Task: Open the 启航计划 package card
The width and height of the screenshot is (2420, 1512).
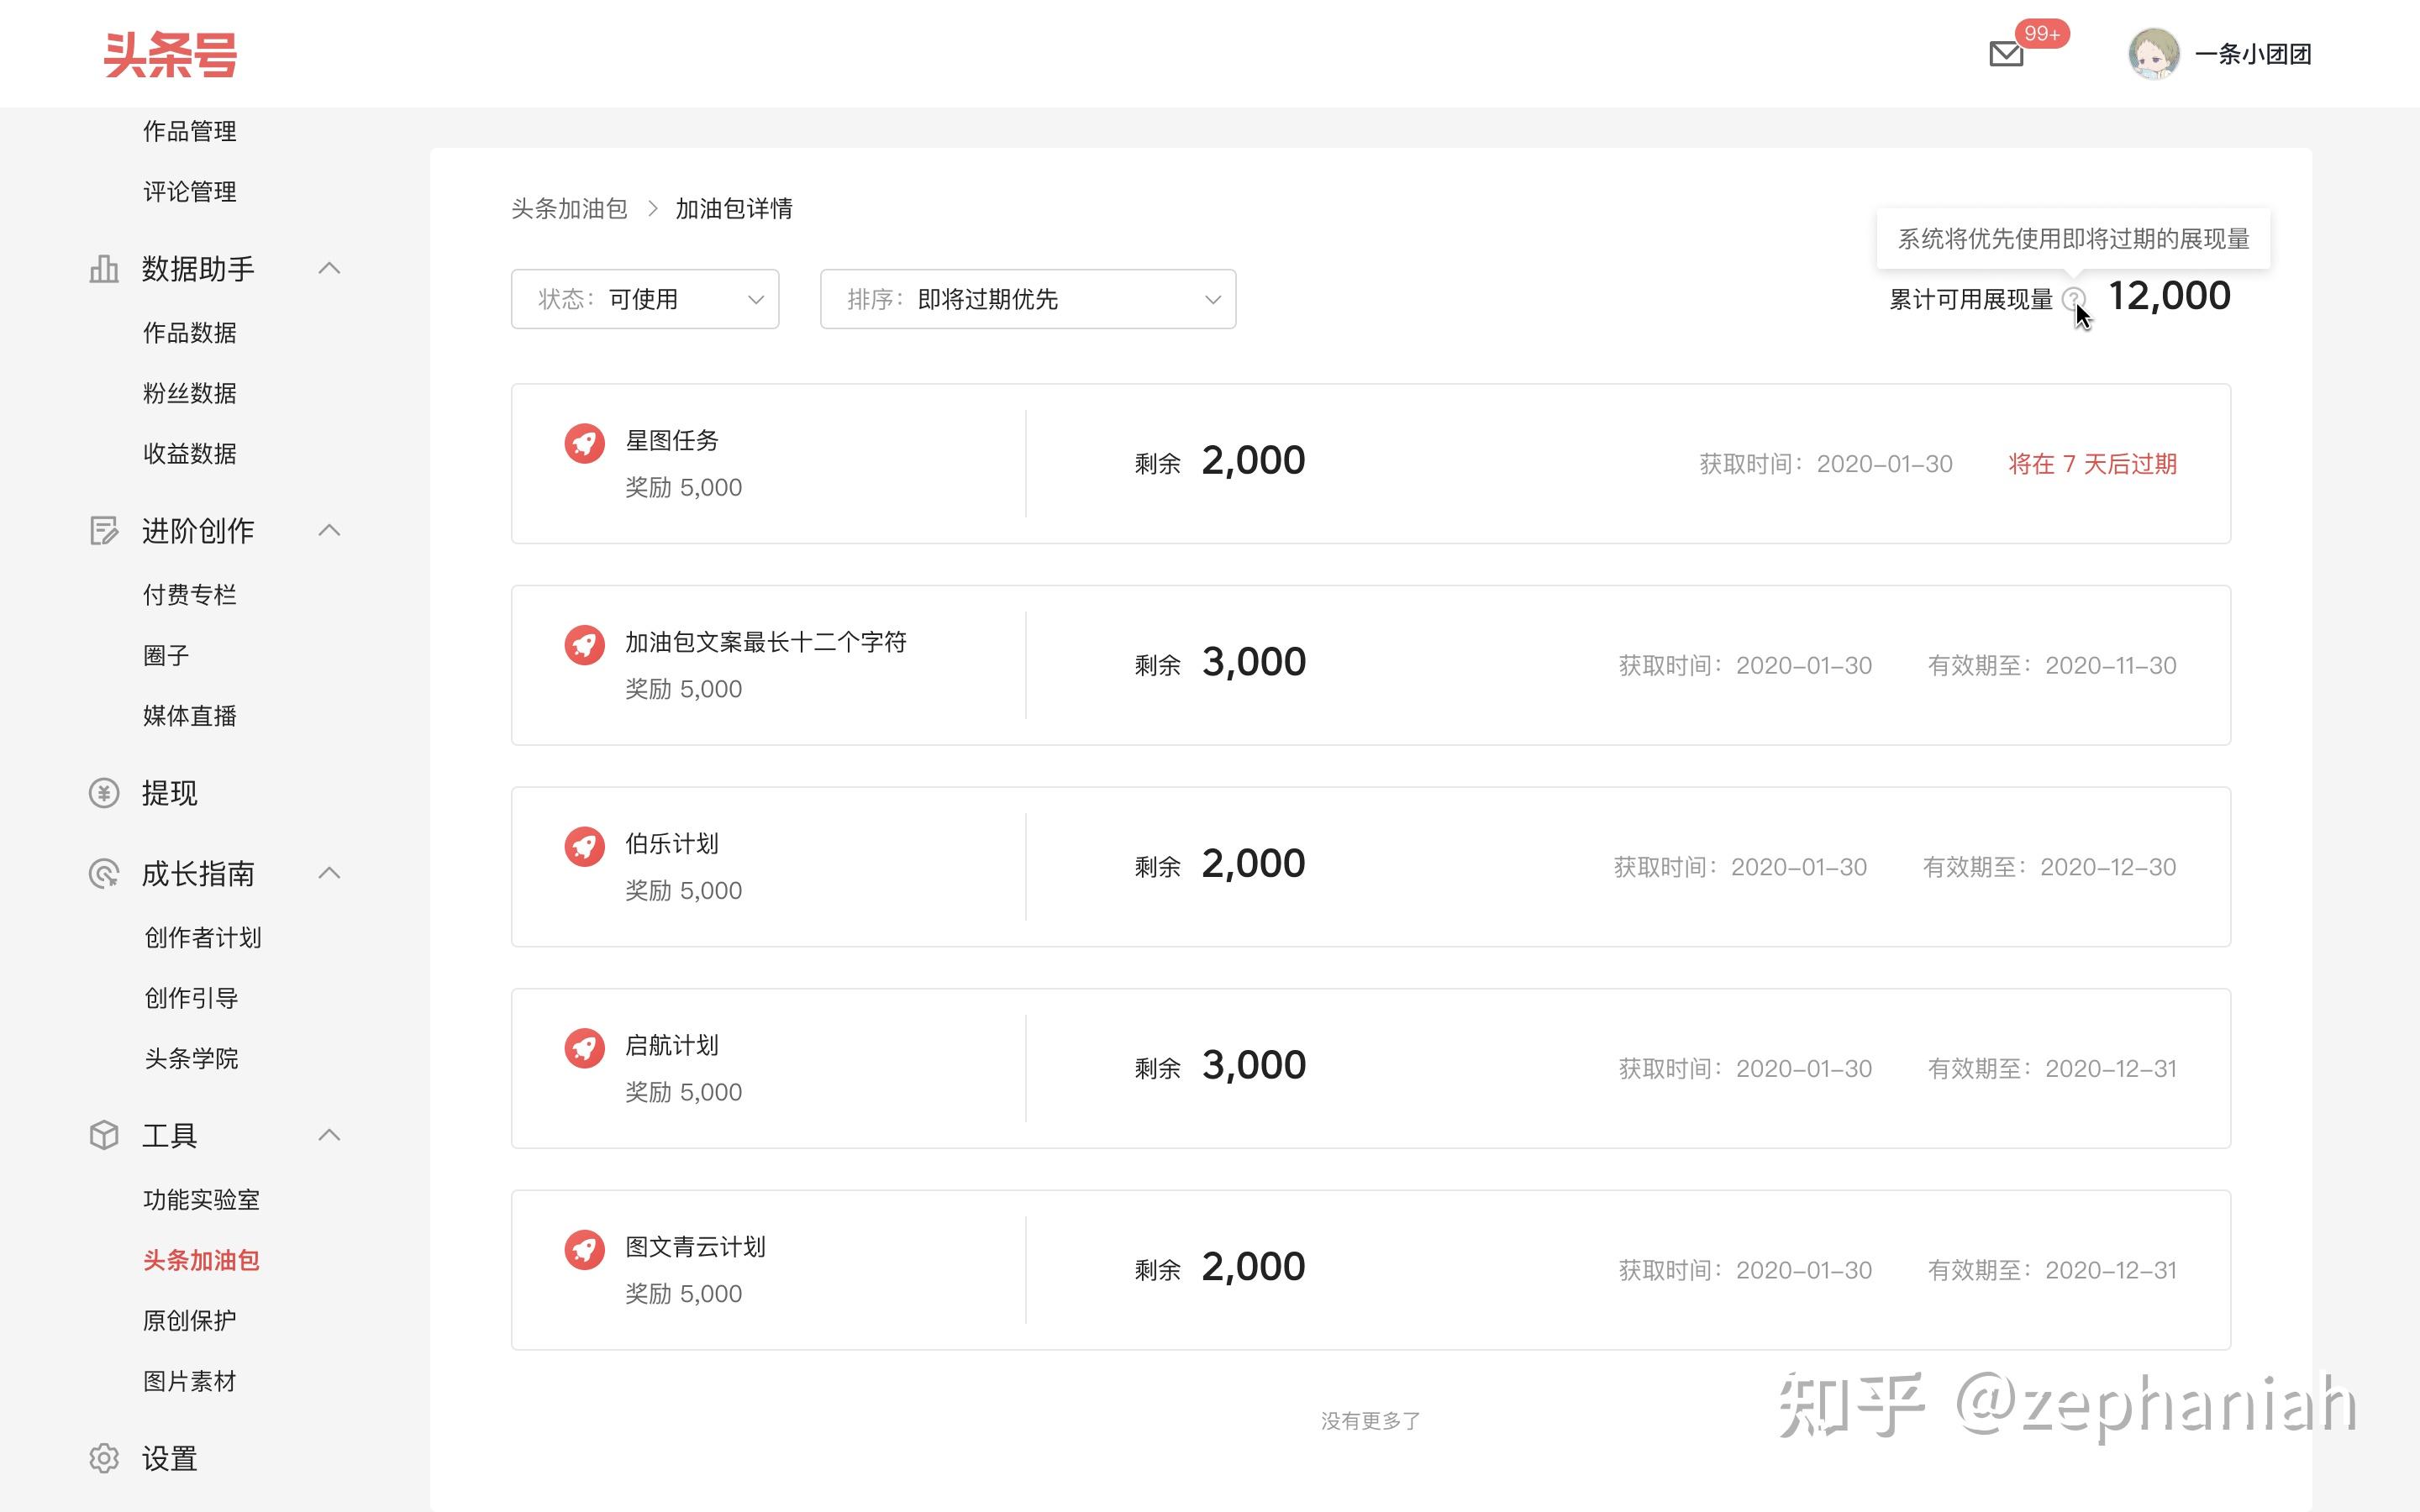Action: 1370,1068
